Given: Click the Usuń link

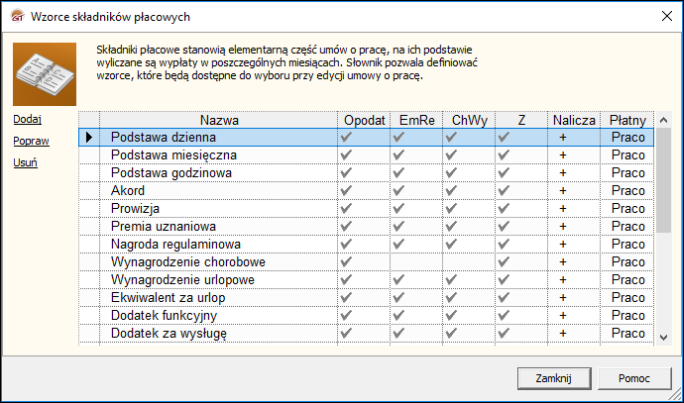Looking at the screenshot, I should (26, 162).
